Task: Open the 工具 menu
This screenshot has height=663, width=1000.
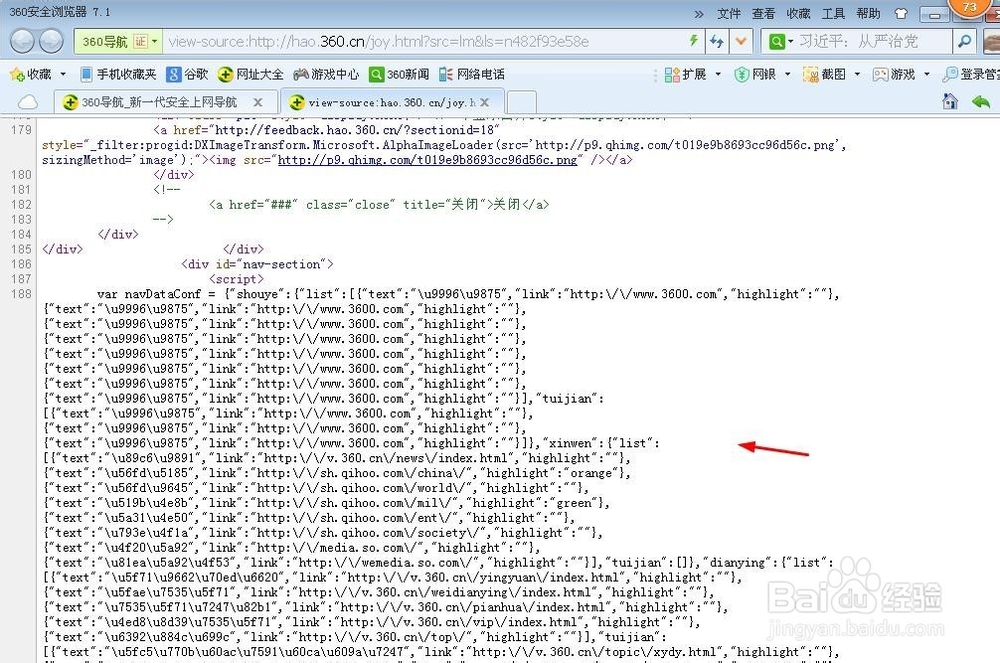Action: click(x=833, y=13)
